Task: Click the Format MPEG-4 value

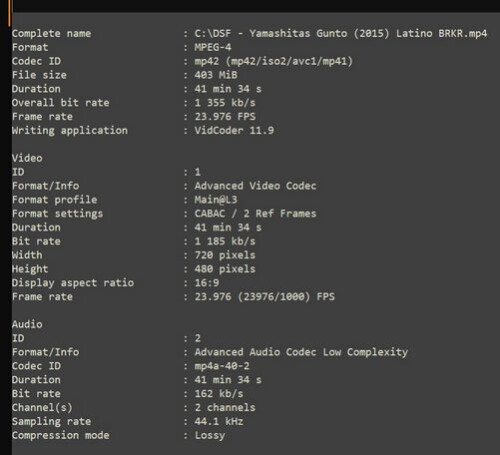Action: [x=213, y=47]
